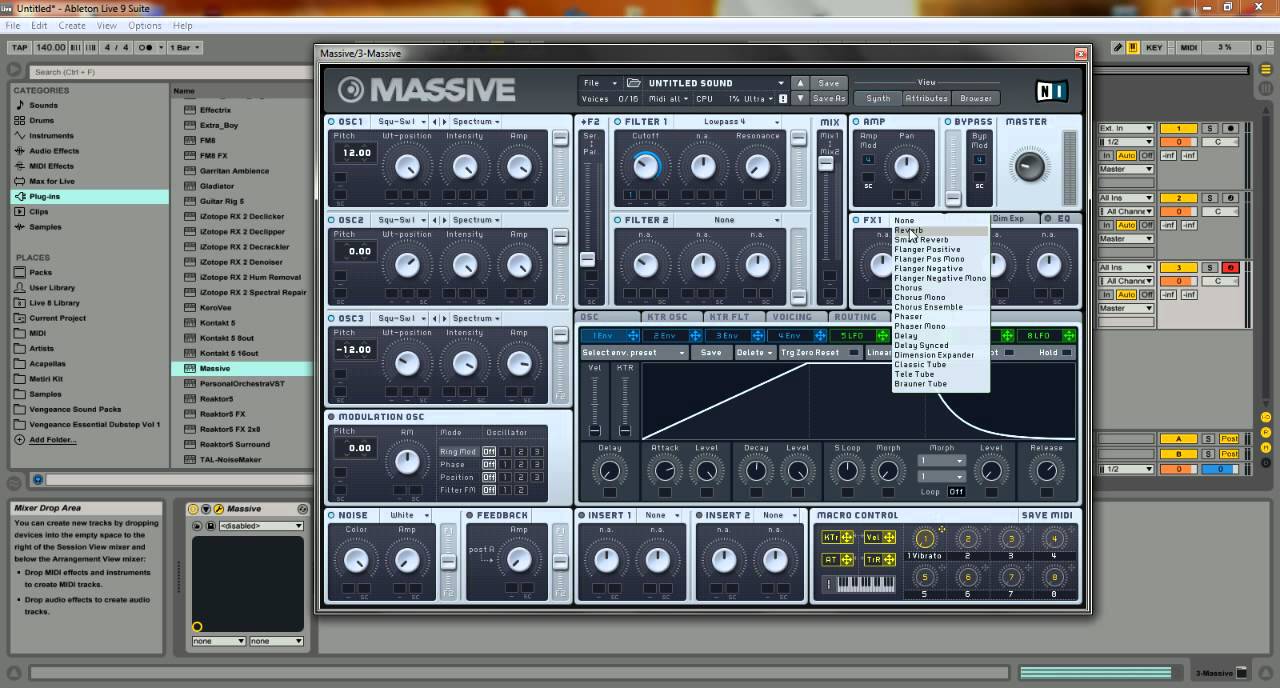Toggle Filter 1 on/off indicator
The height and width of the screenshot is (688, 1280).
point(618,122)
